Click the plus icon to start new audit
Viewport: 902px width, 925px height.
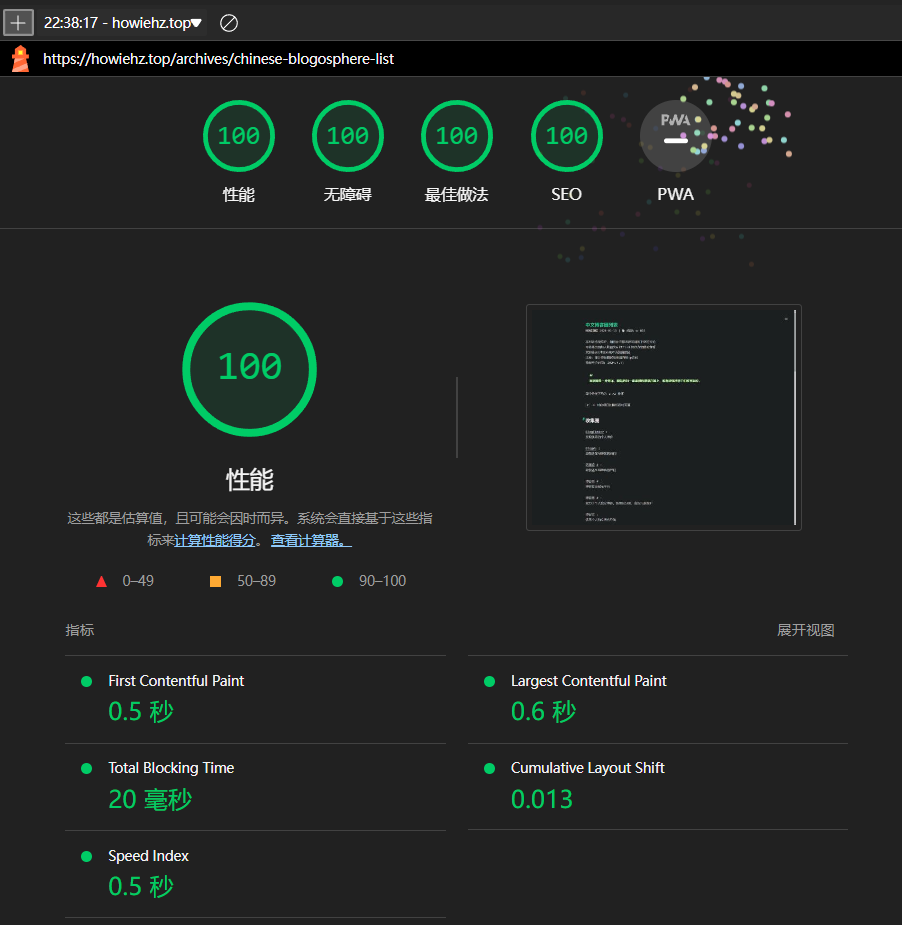click(x=18, y=22)
